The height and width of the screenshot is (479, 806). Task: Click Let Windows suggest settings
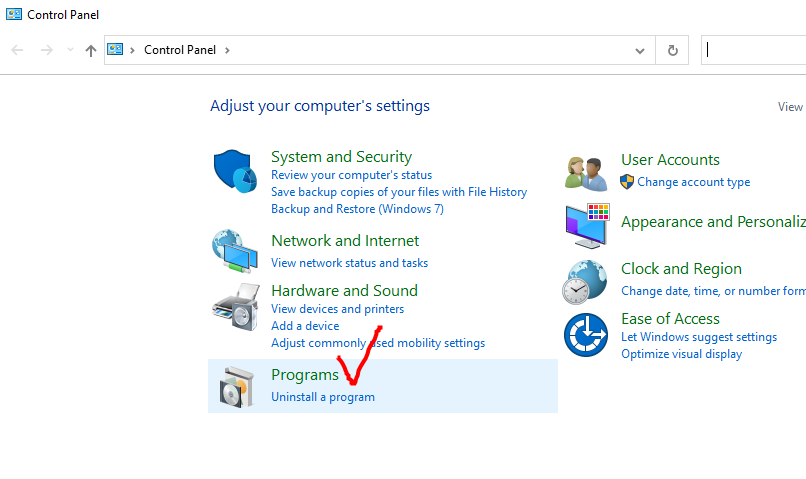tap(699, 337)
